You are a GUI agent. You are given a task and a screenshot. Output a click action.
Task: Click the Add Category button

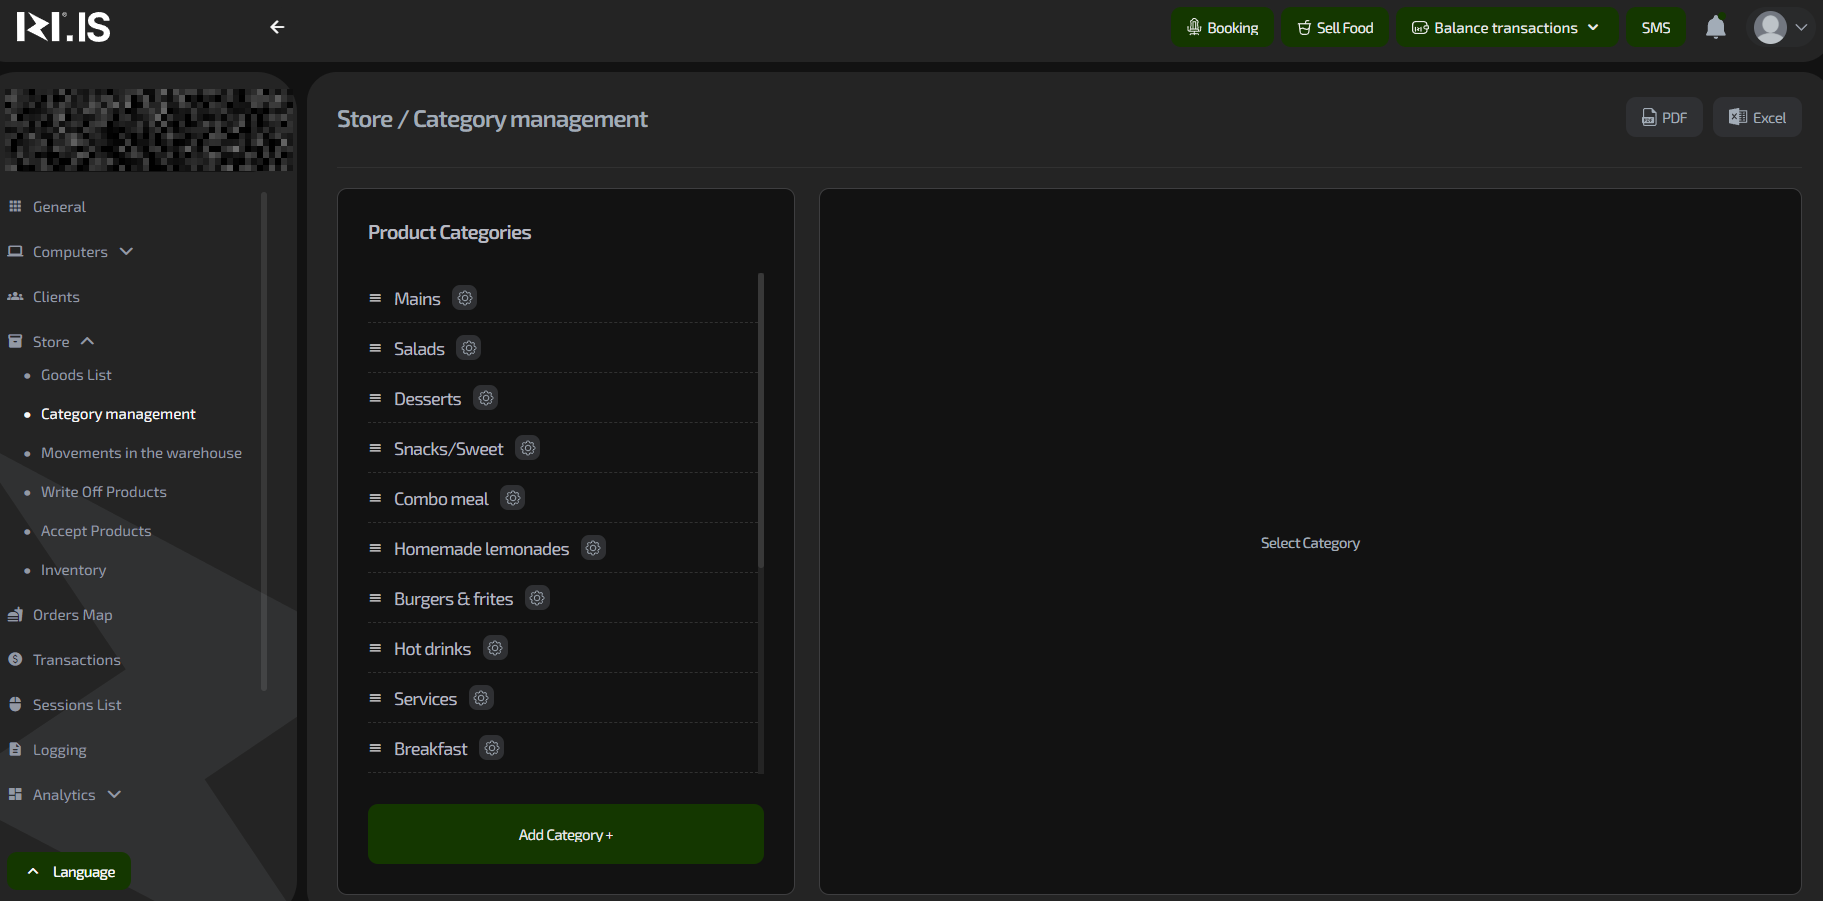[x=565, y=834]
